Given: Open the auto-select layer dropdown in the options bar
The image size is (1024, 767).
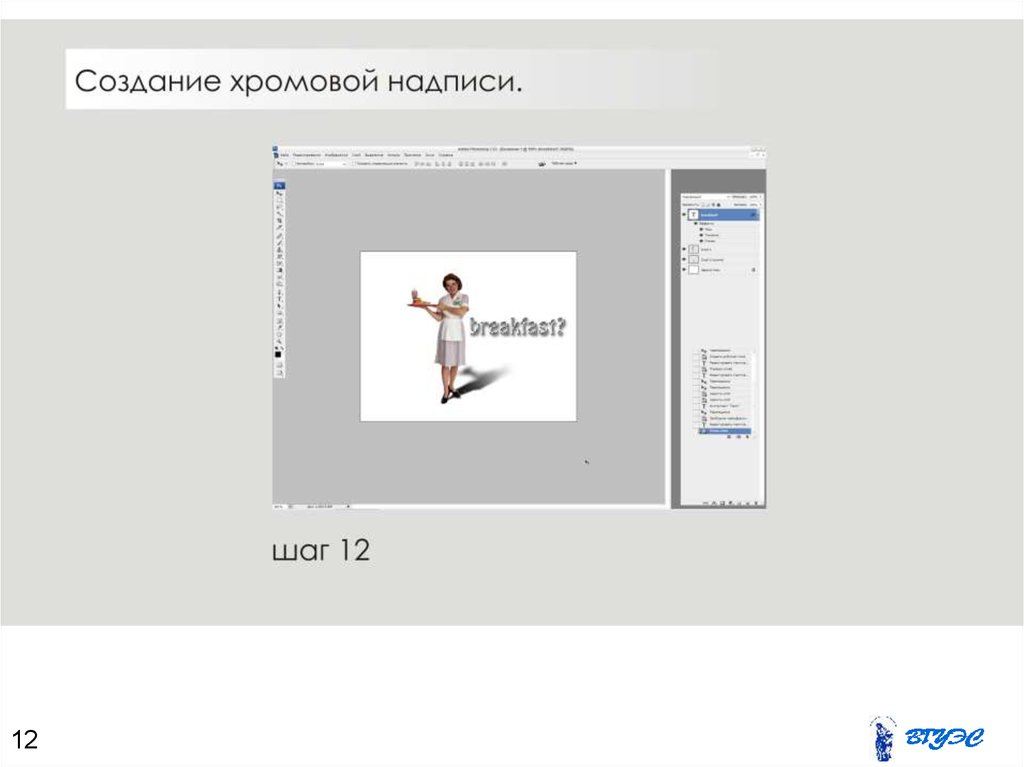Looking at the screenshot, I should [330, 164].
